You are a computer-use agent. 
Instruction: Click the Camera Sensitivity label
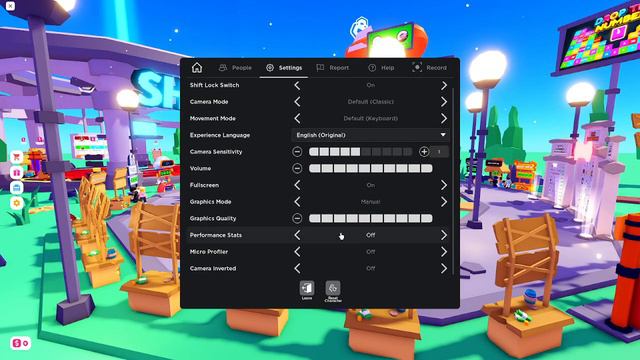click(216, 152)
